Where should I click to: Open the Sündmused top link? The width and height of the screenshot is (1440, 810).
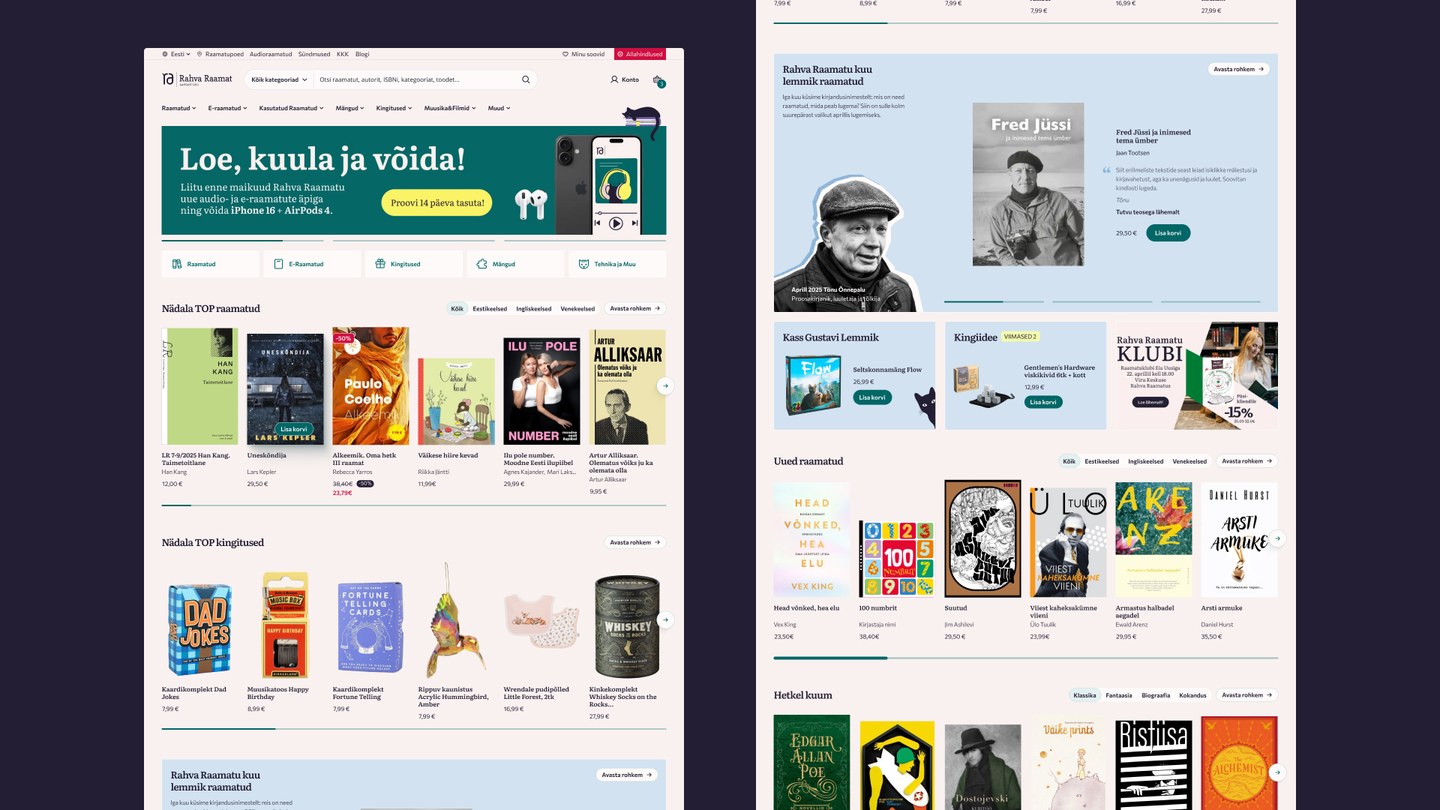pos(314,54)
